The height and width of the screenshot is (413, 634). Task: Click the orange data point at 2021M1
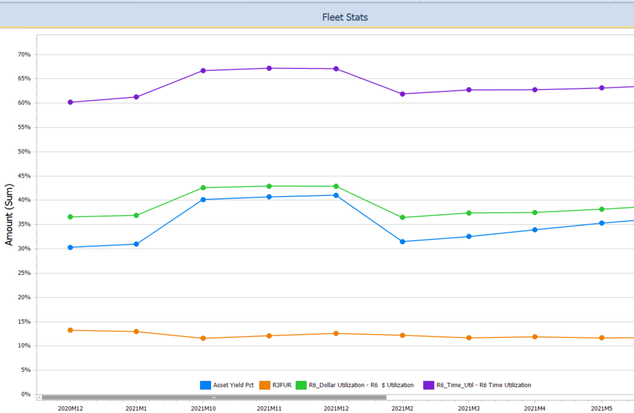[x=136, y=332]
